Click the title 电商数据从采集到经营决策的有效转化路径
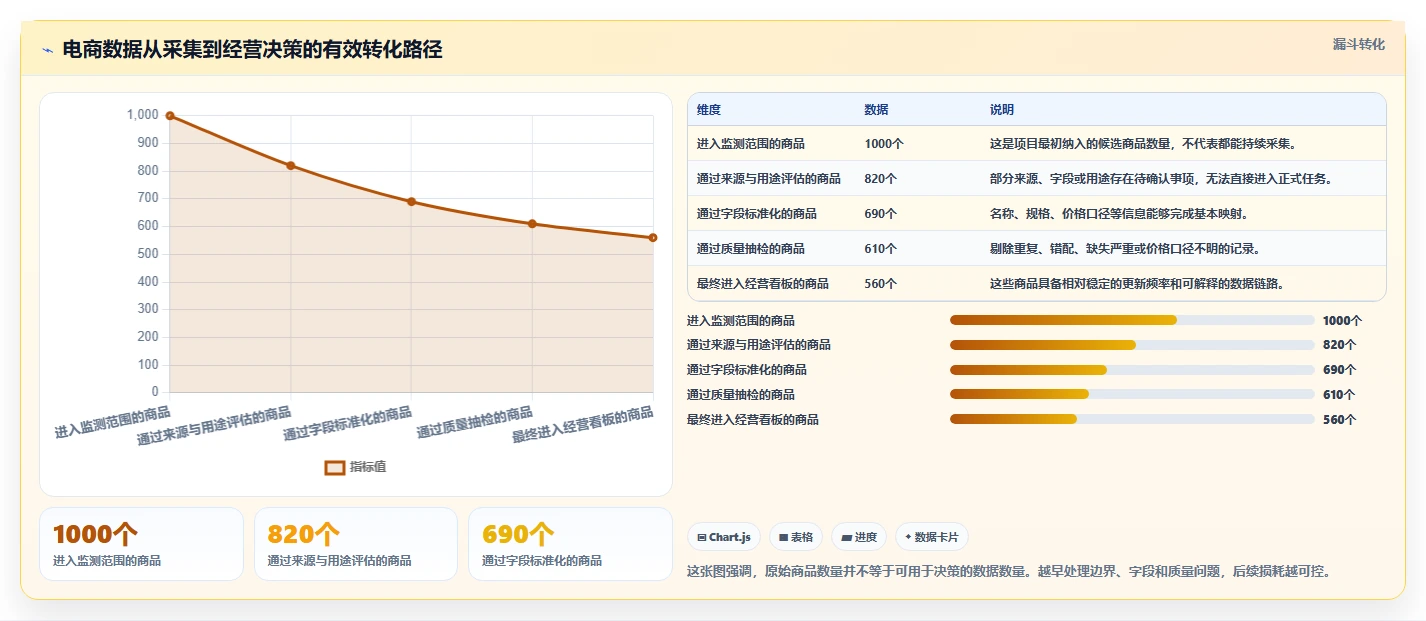1426x621 pixels. pos(252,50)
